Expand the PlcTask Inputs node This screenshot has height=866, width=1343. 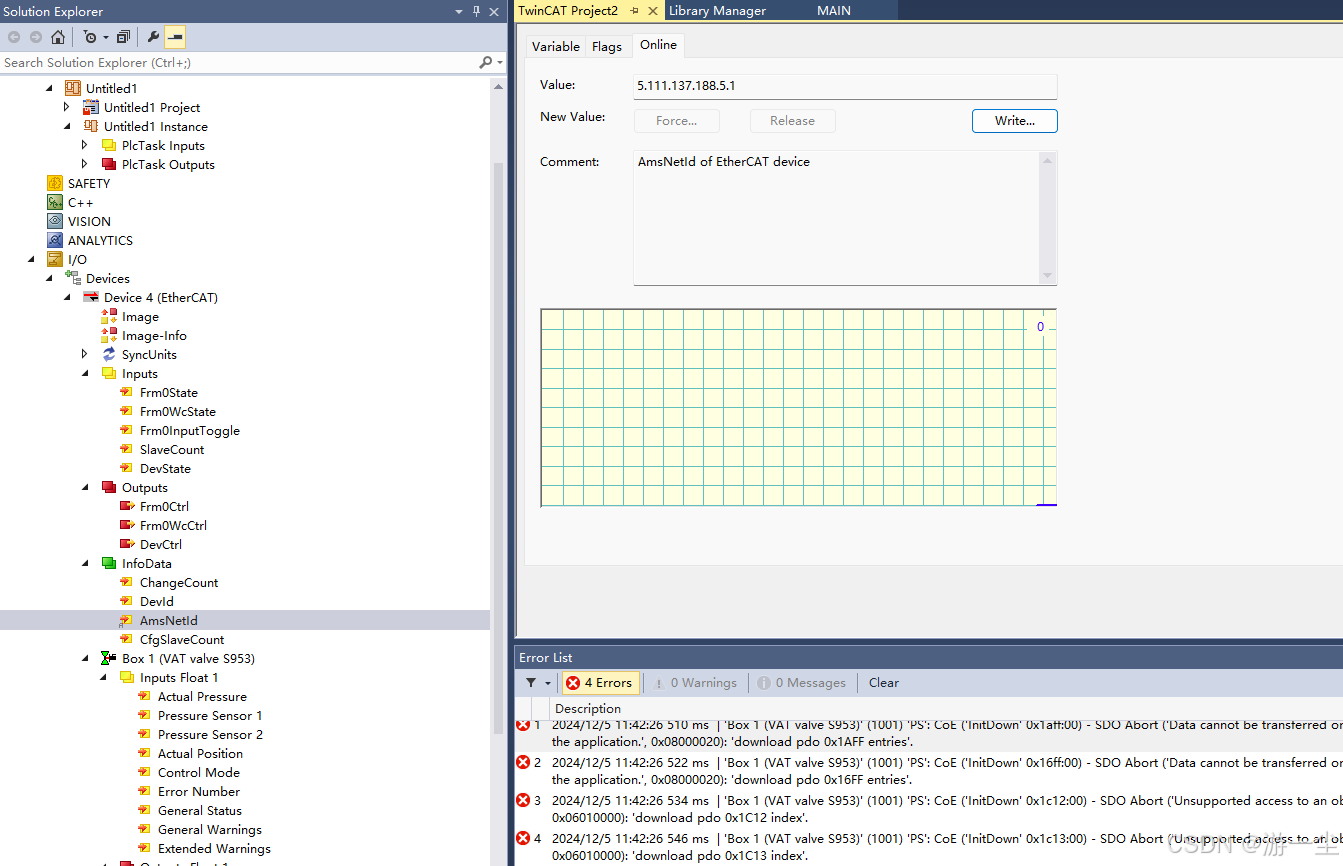click(x=84, y=145)
